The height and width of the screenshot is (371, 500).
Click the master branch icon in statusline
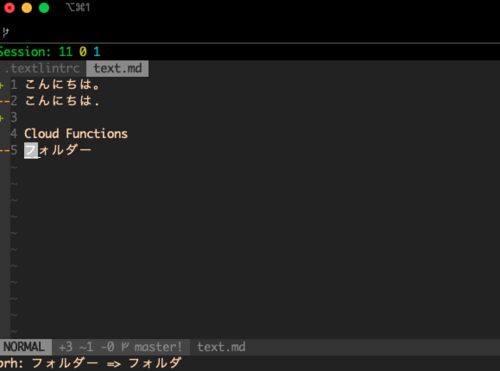click(125, 347)
